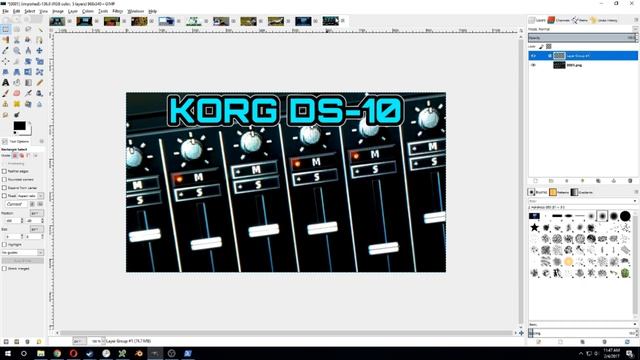Open Chrome from the taskbar
The height and width of the screenshot is (360, 640).
tap(57, 353)
